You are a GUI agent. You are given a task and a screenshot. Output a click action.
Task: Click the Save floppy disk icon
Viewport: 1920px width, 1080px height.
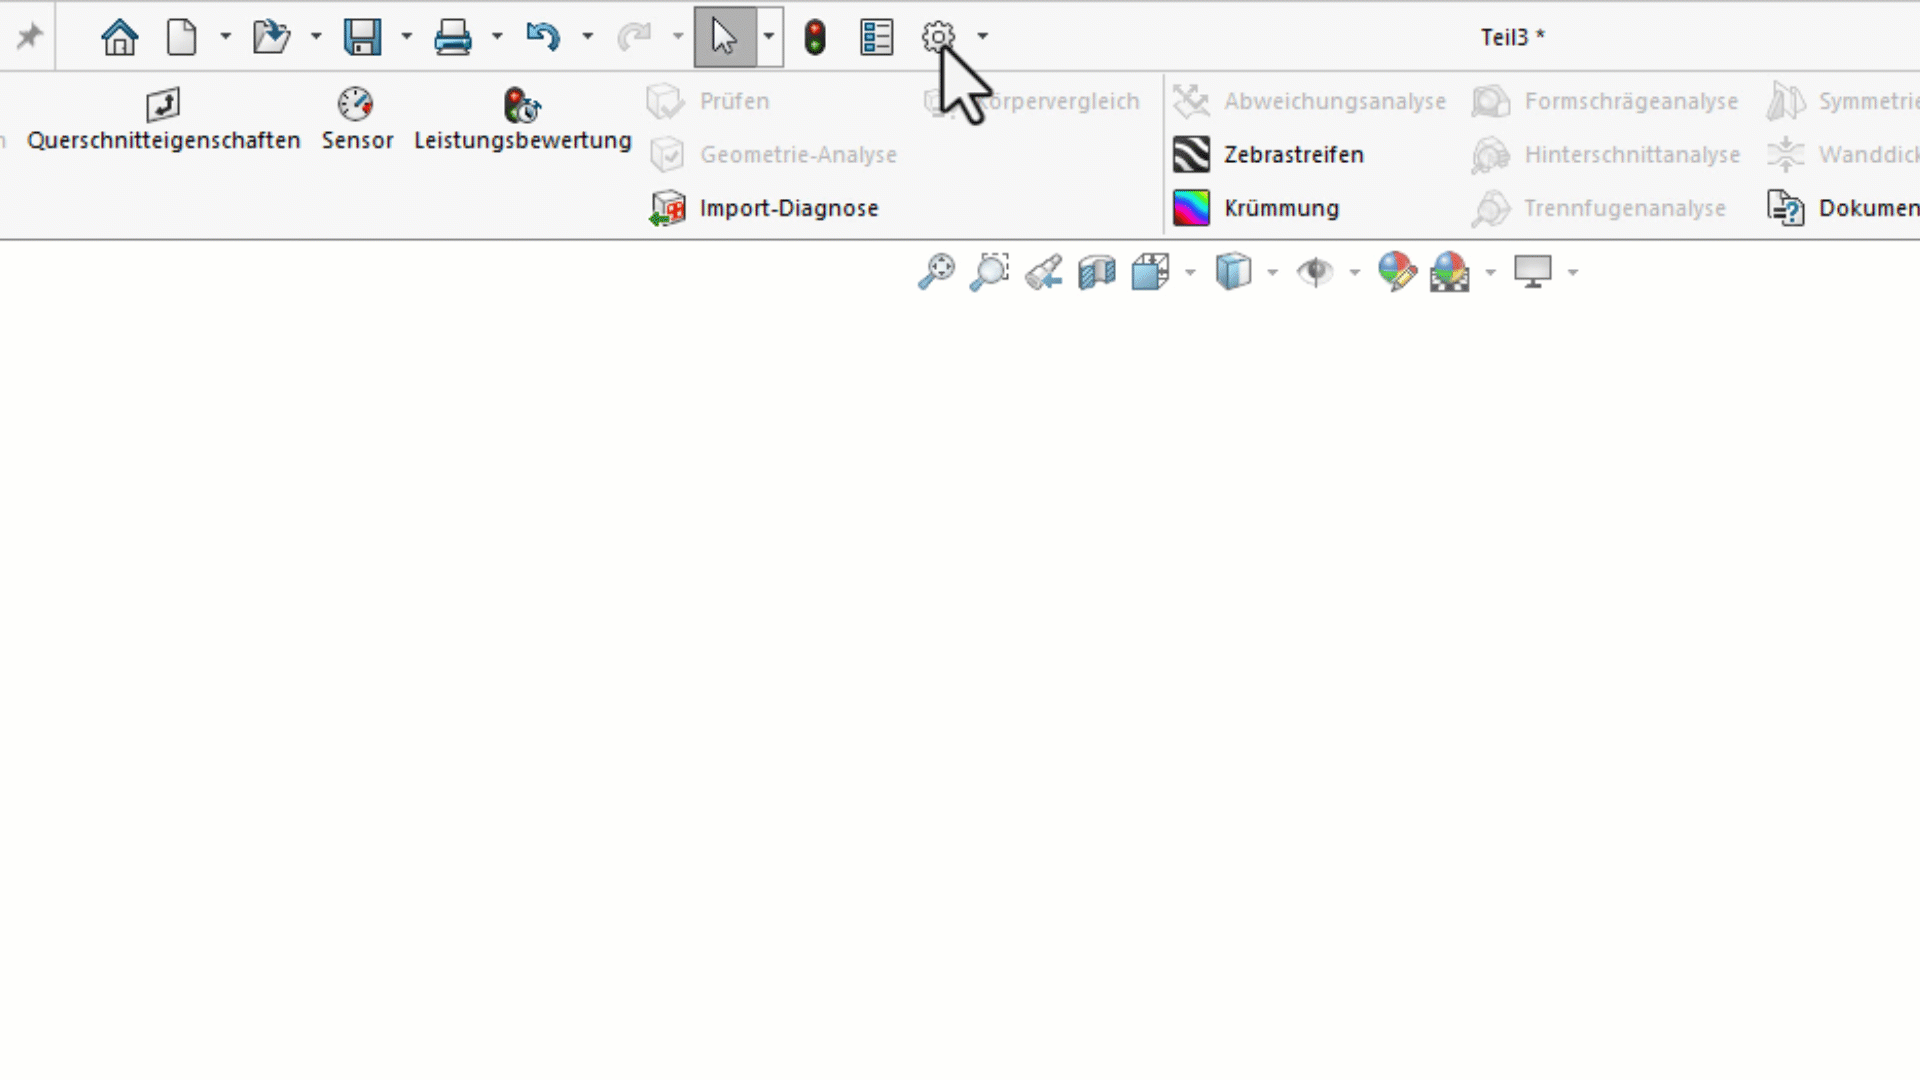click(362, 38)
